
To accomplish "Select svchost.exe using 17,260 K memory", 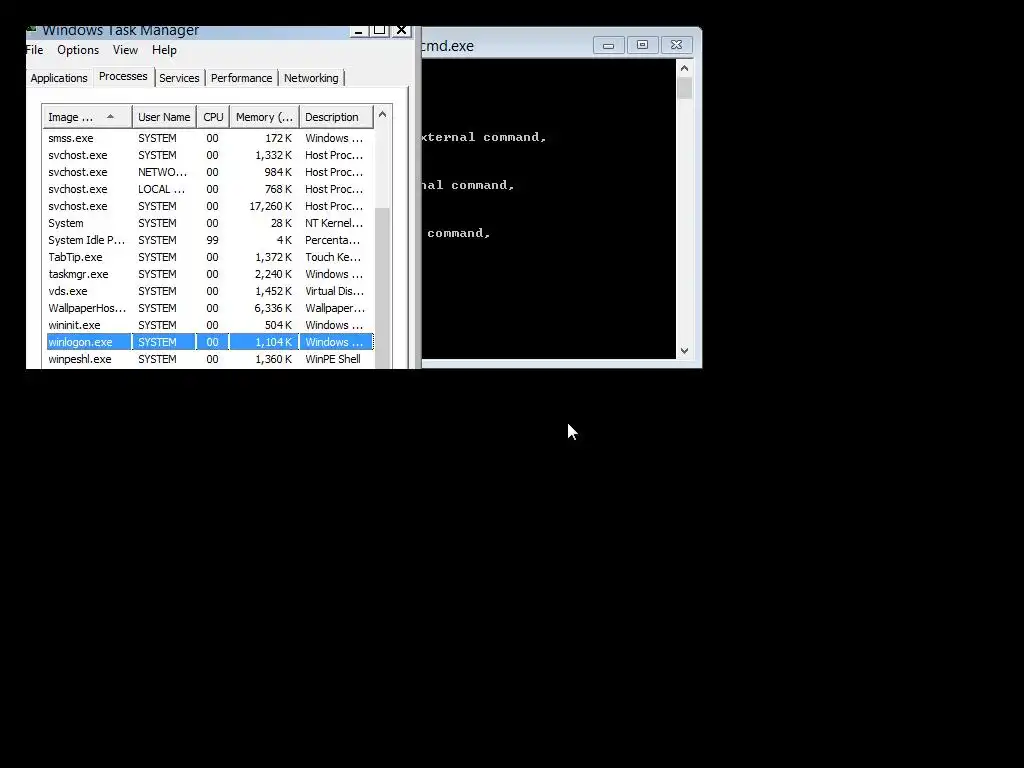I will [209, 206].
